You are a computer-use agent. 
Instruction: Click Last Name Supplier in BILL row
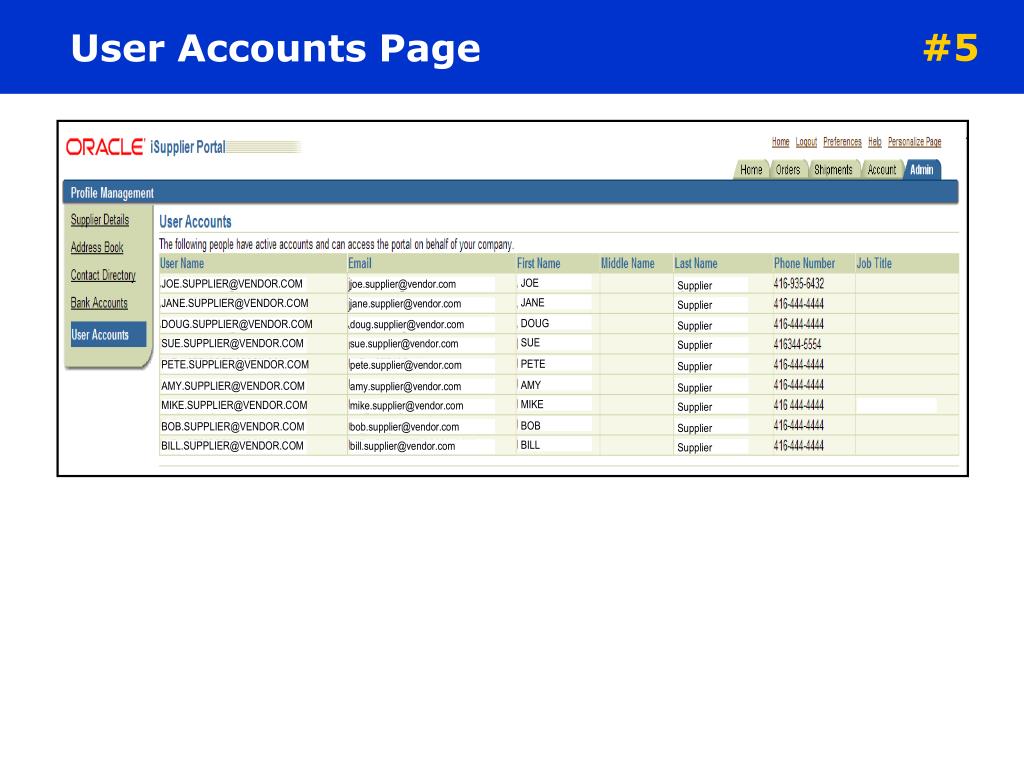(x=695, y=447)
